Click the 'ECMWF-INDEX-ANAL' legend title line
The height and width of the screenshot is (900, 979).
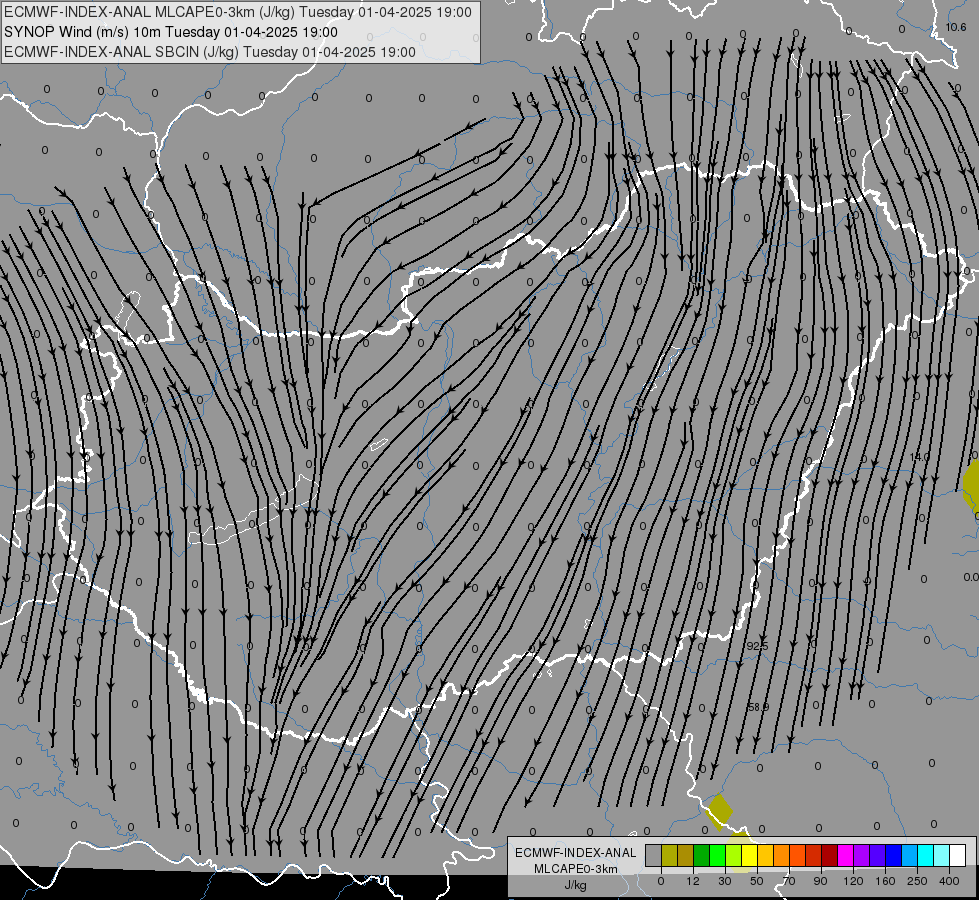[576, 853]
